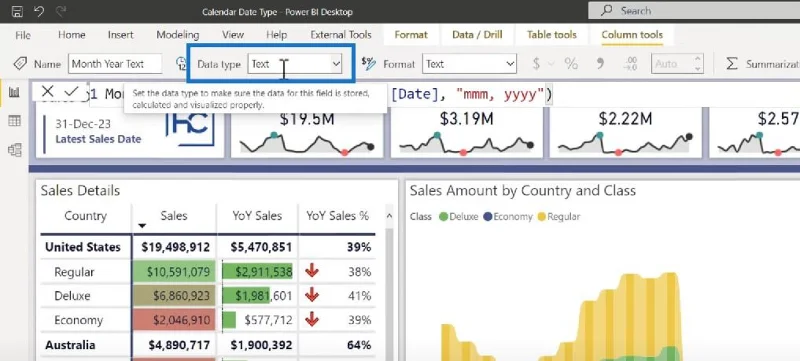Image resolution: width=800 pixels, height=361 pixels.
Task: Open the Insert ribbon tab
Action: [120, 35]
